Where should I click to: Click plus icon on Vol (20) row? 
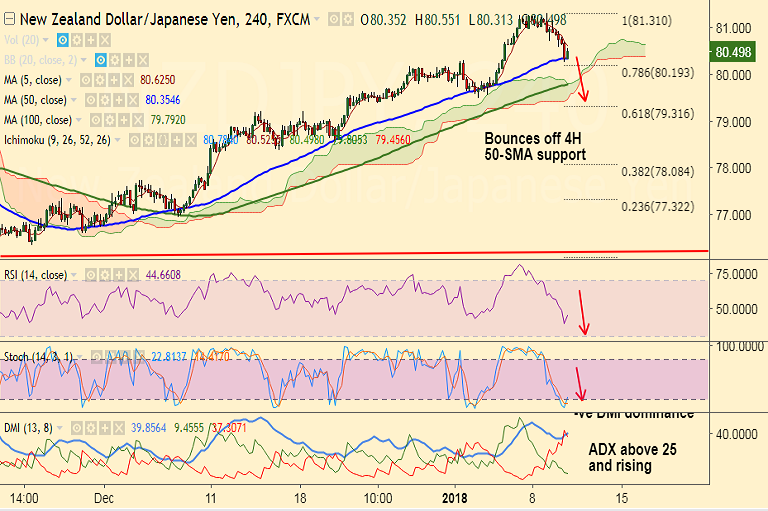[x=91, y=40]
